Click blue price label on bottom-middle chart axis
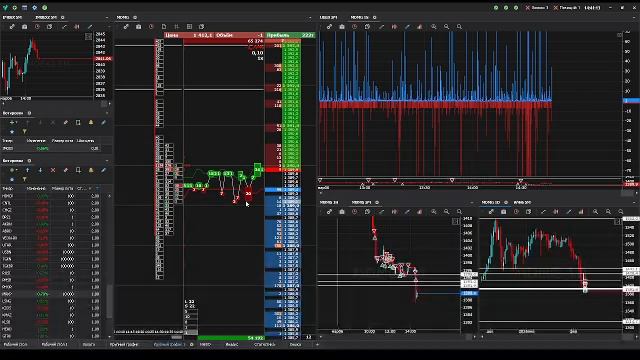640x360 pixels. [469, 293]
